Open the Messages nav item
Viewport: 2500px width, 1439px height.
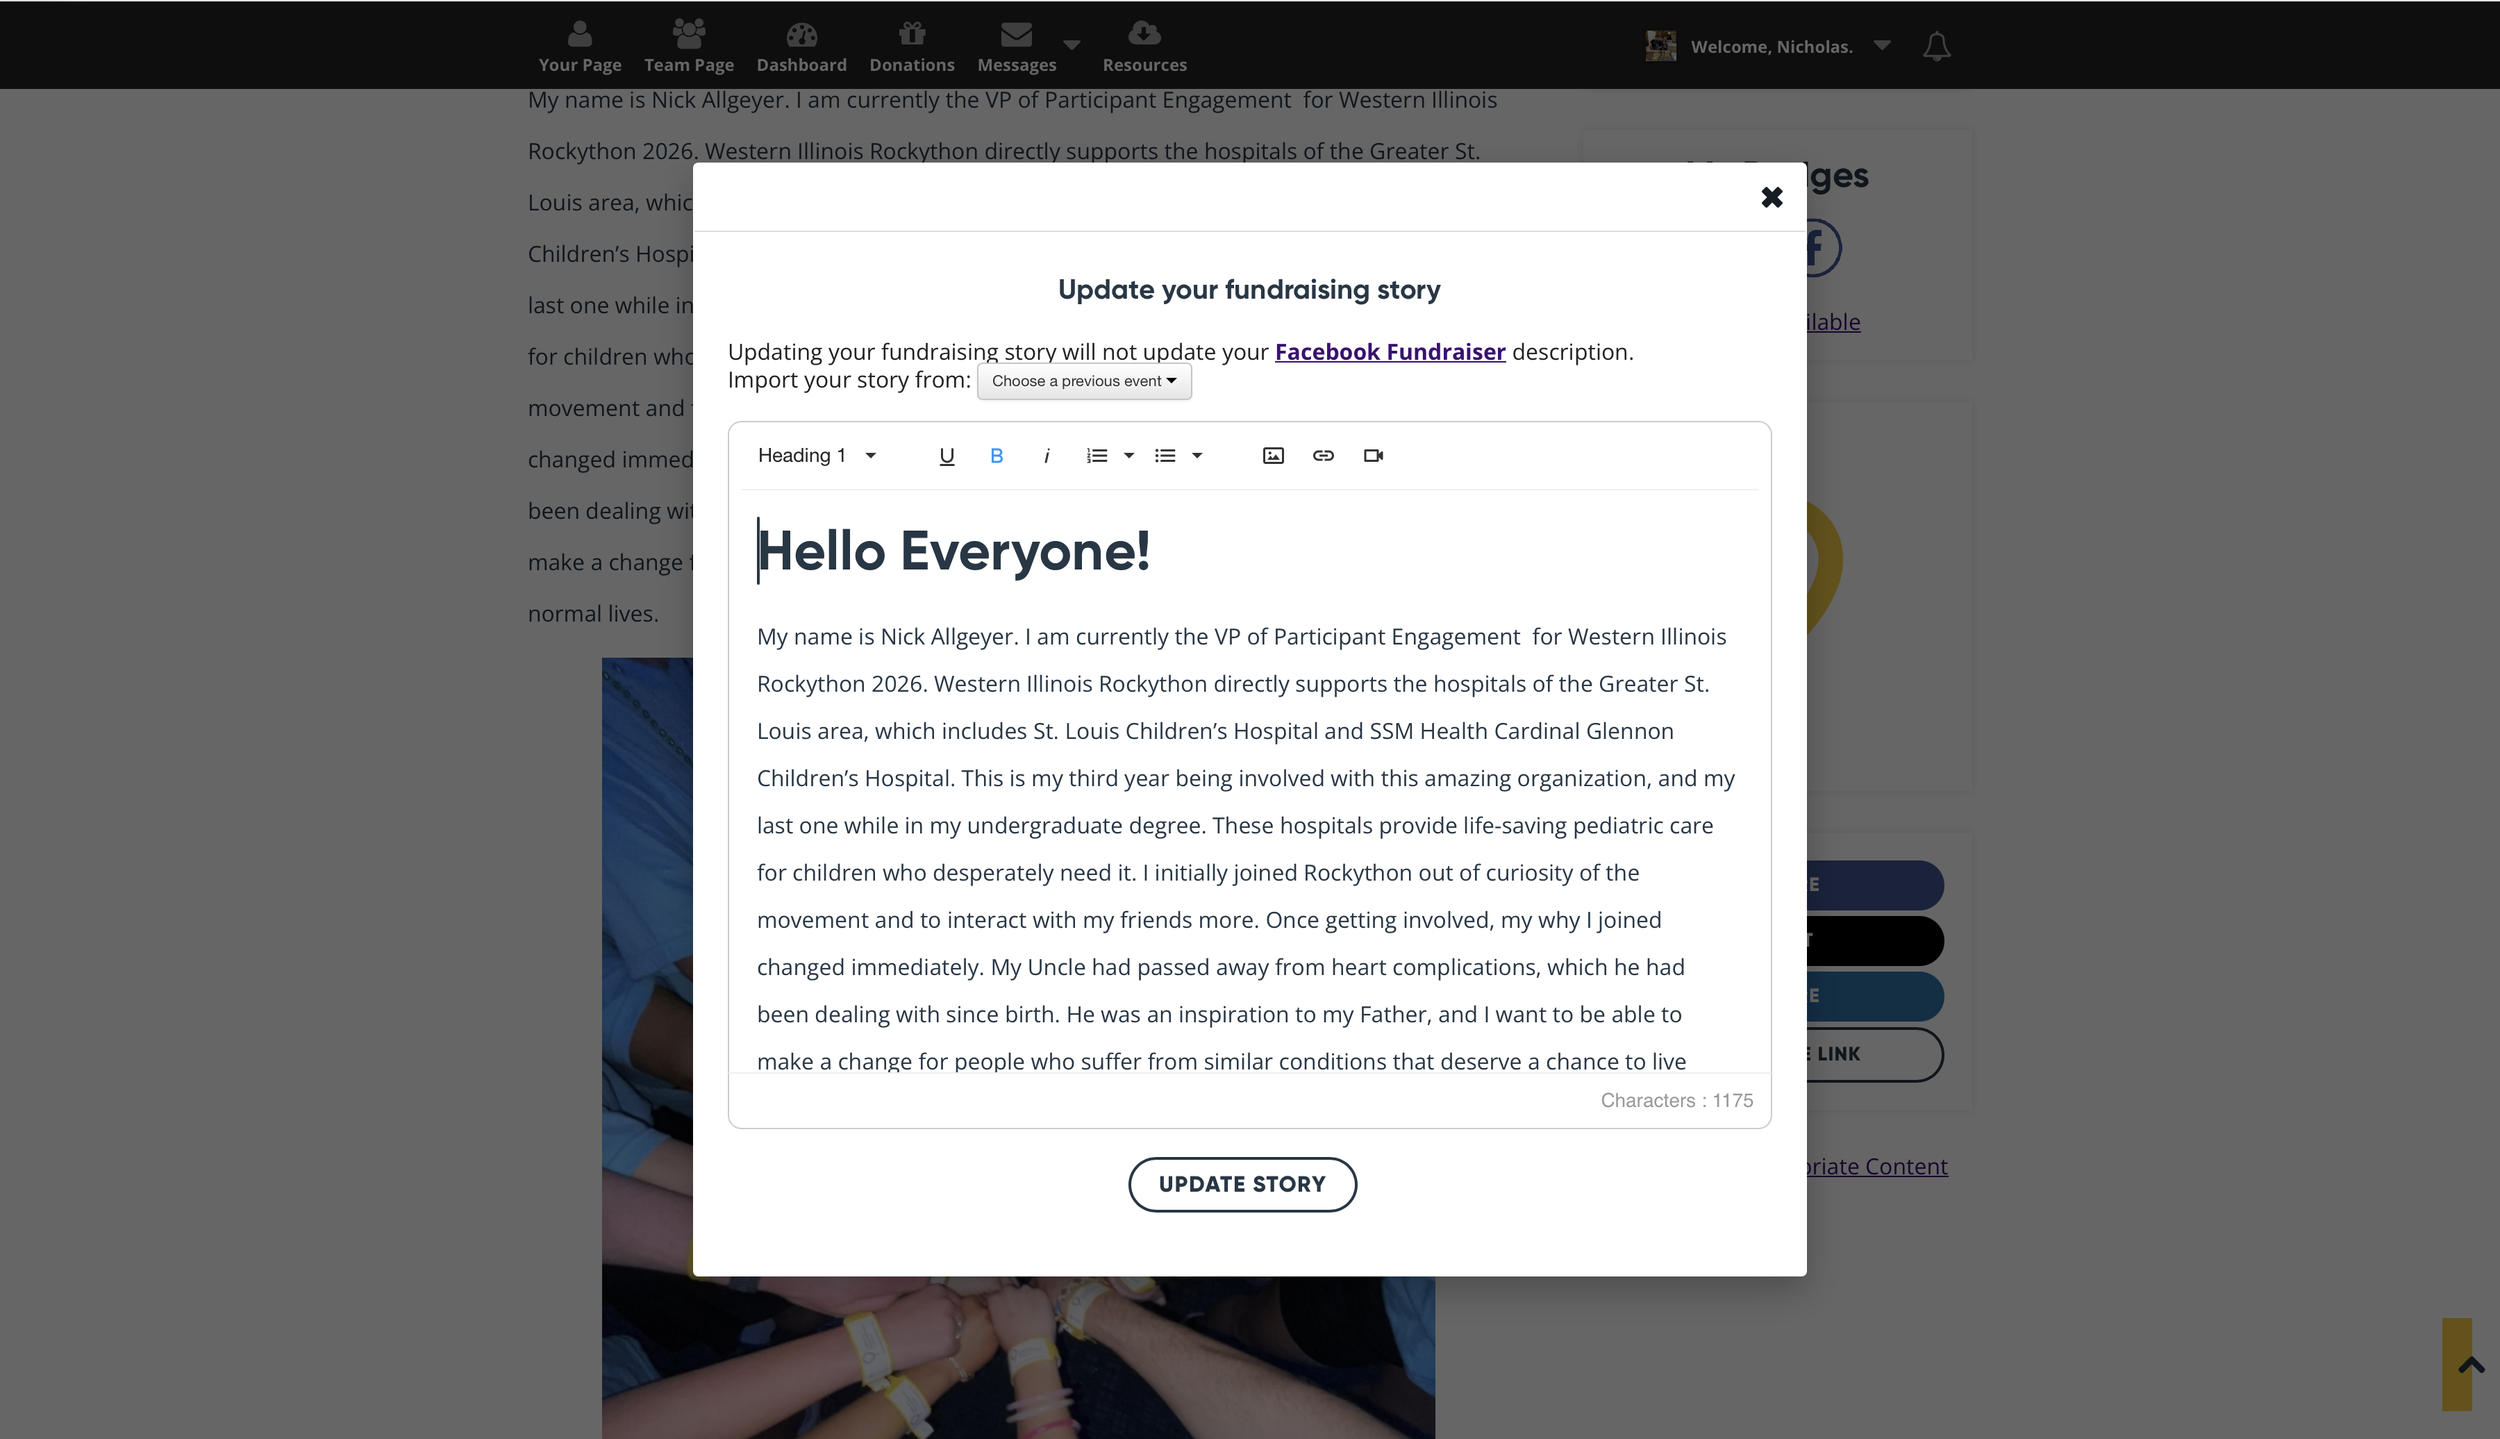(1017, 46)
